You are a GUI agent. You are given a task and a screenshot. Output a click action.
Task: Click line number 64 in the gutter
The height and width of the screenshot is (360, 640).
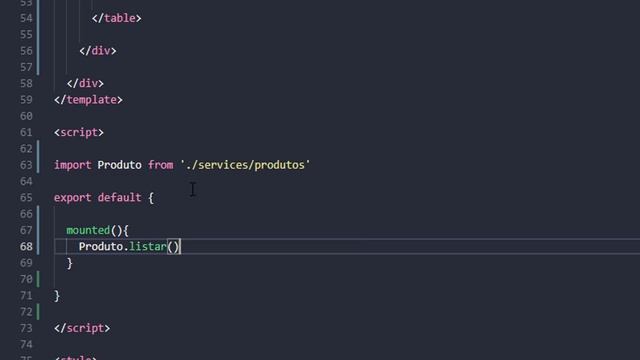[x=26, y=182]
